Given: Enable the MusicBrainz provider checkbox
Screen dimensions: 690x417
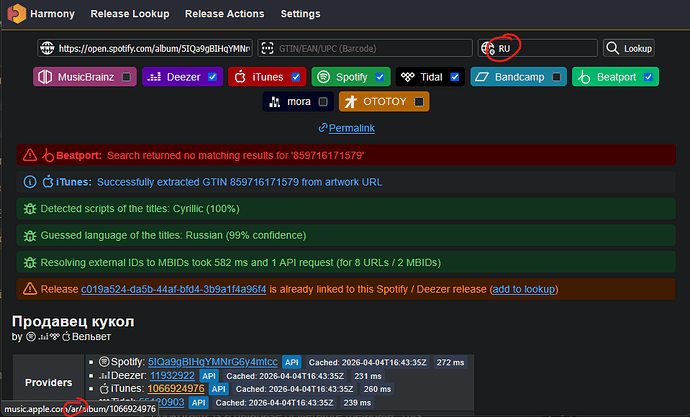Looking at the screenshot, I should point(126,77).
